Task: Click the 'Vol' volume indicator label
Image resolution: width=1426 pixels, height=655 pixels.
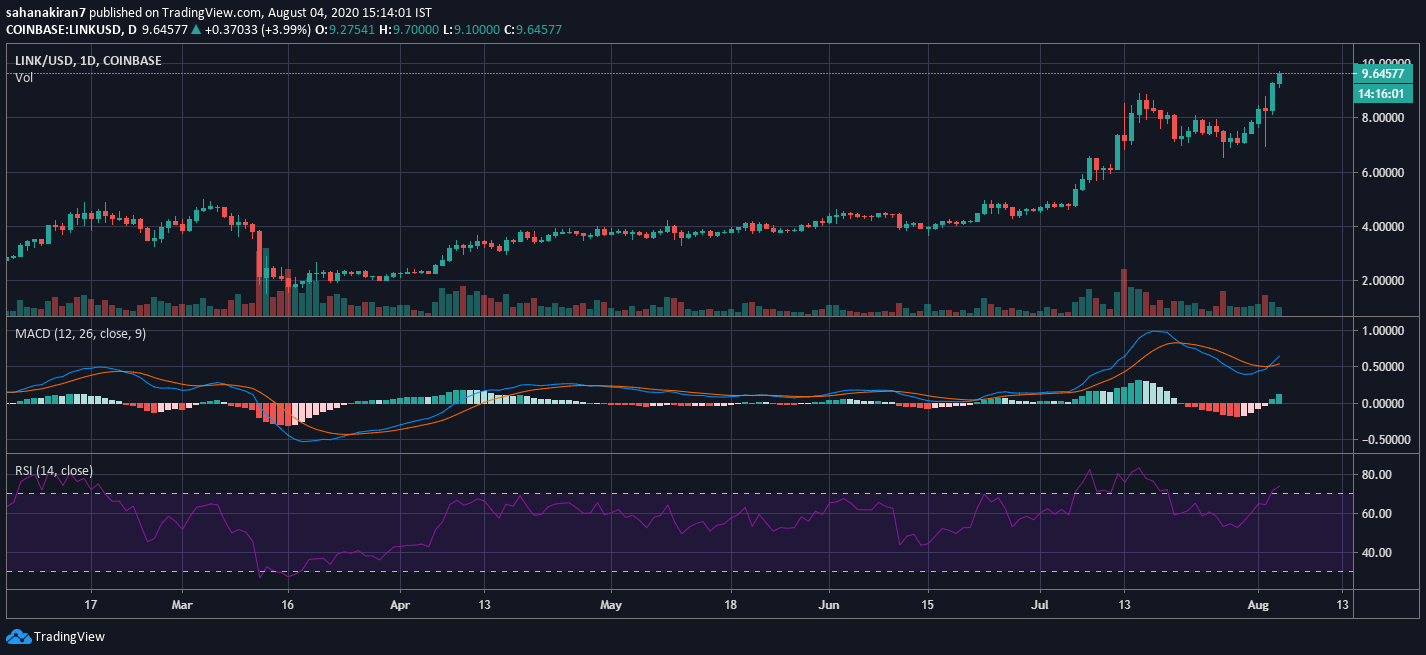Action: coord(24,78)
